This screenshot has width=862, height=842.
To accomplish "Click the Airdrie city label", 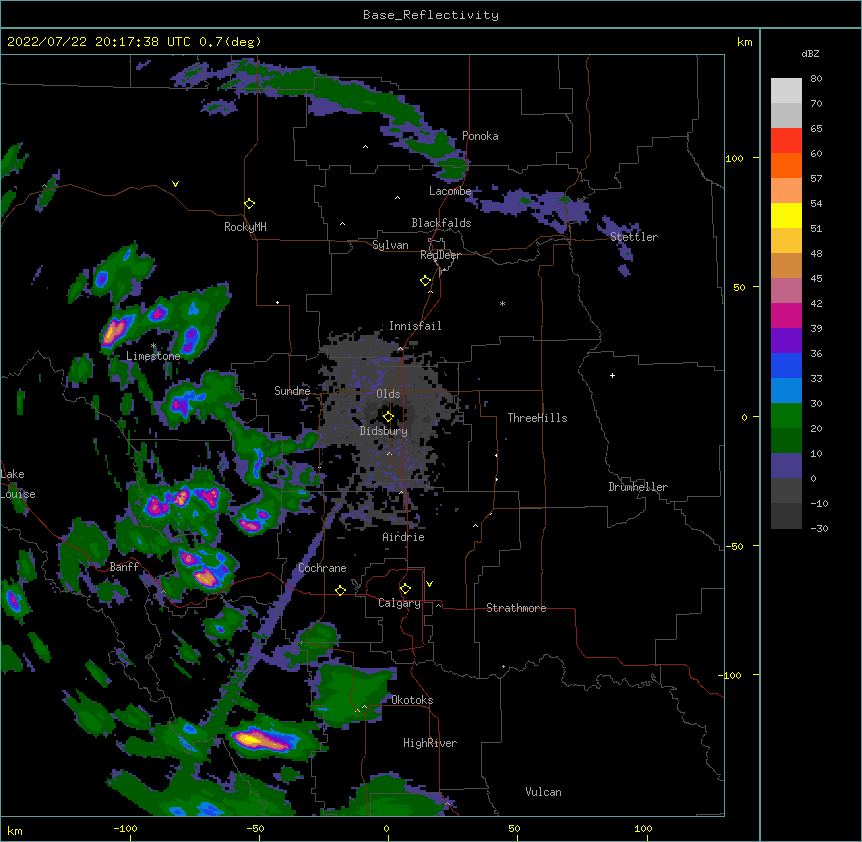I will point(404,537).
